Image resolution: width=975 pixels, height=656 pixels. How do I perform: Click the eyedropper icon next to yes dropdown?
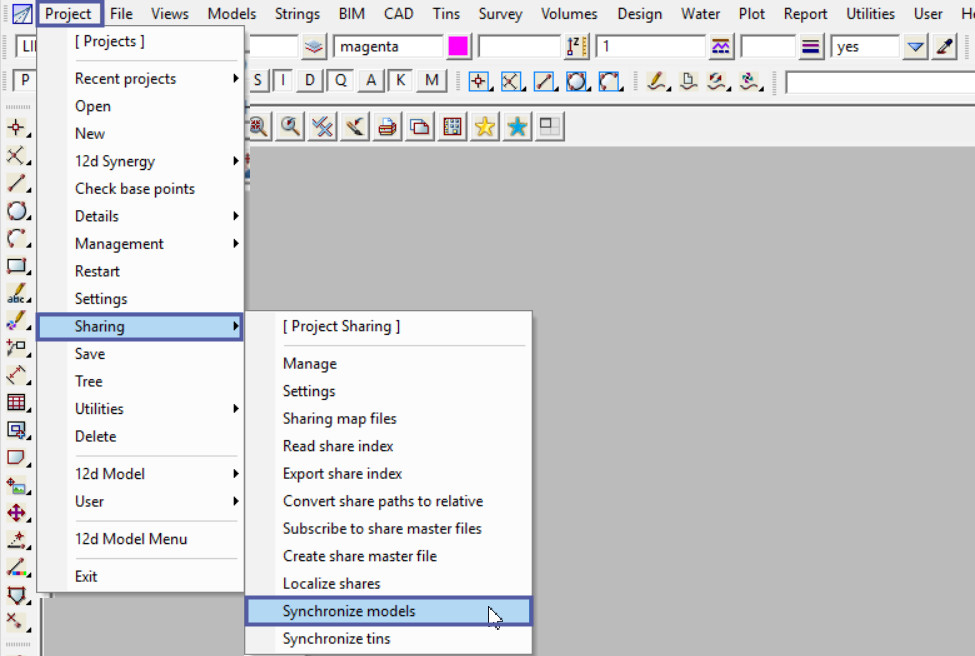[x=944, y=47]
